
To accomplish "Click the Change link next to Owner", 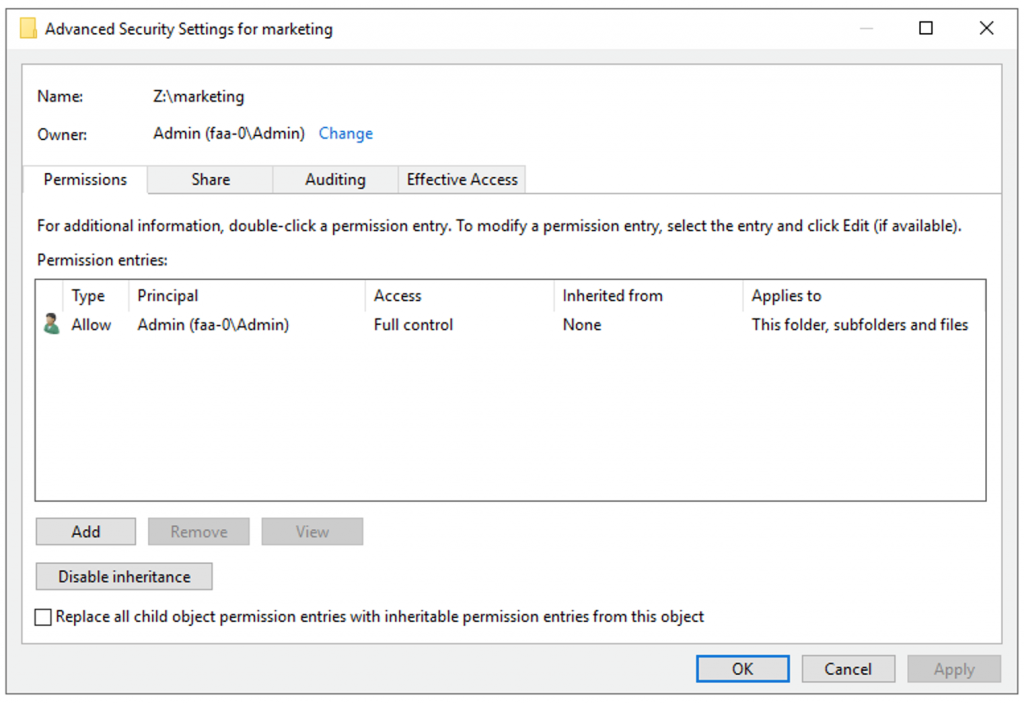I will [x=345, y=133].
